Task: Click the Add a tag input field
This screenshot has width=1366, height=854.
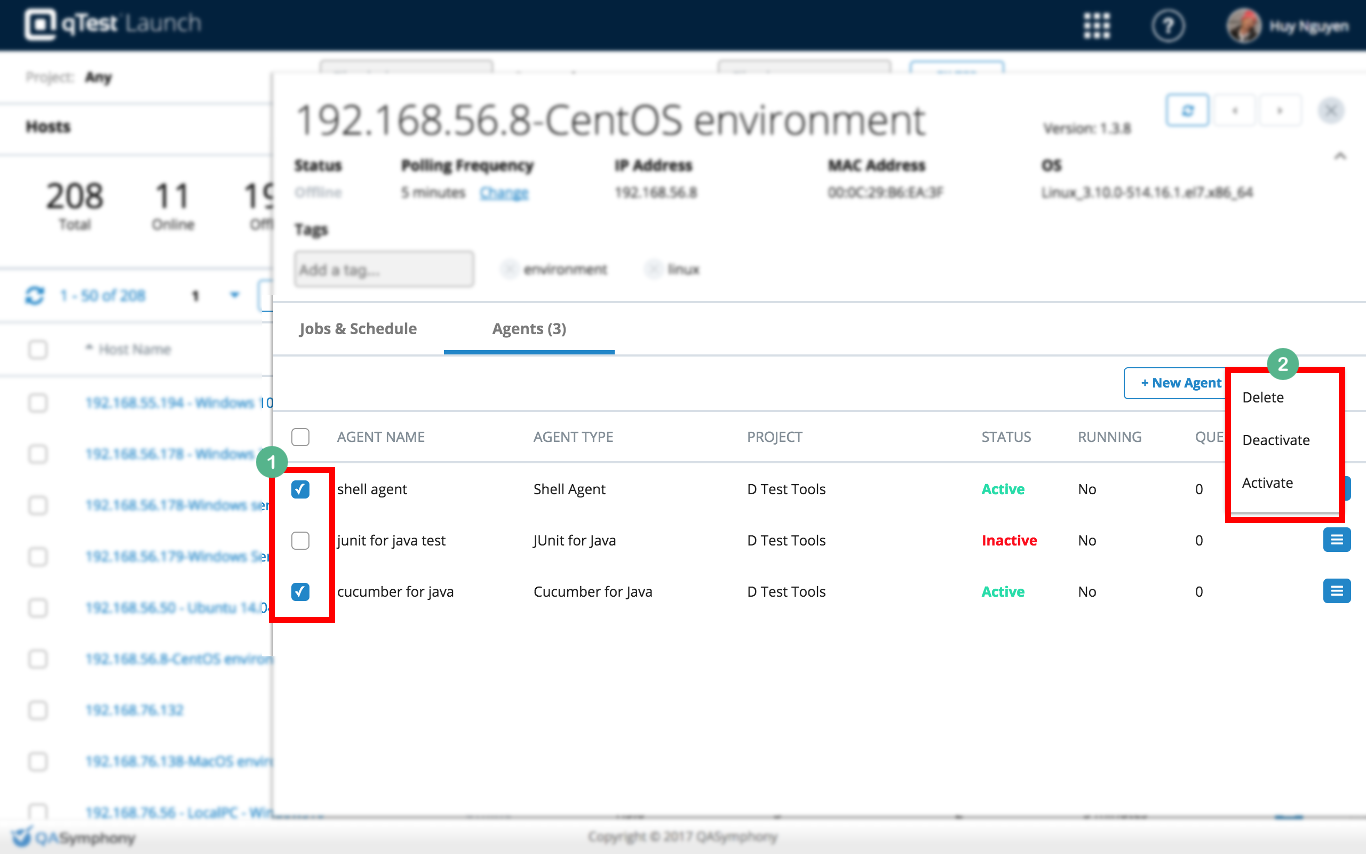Action: pos(384,270)
